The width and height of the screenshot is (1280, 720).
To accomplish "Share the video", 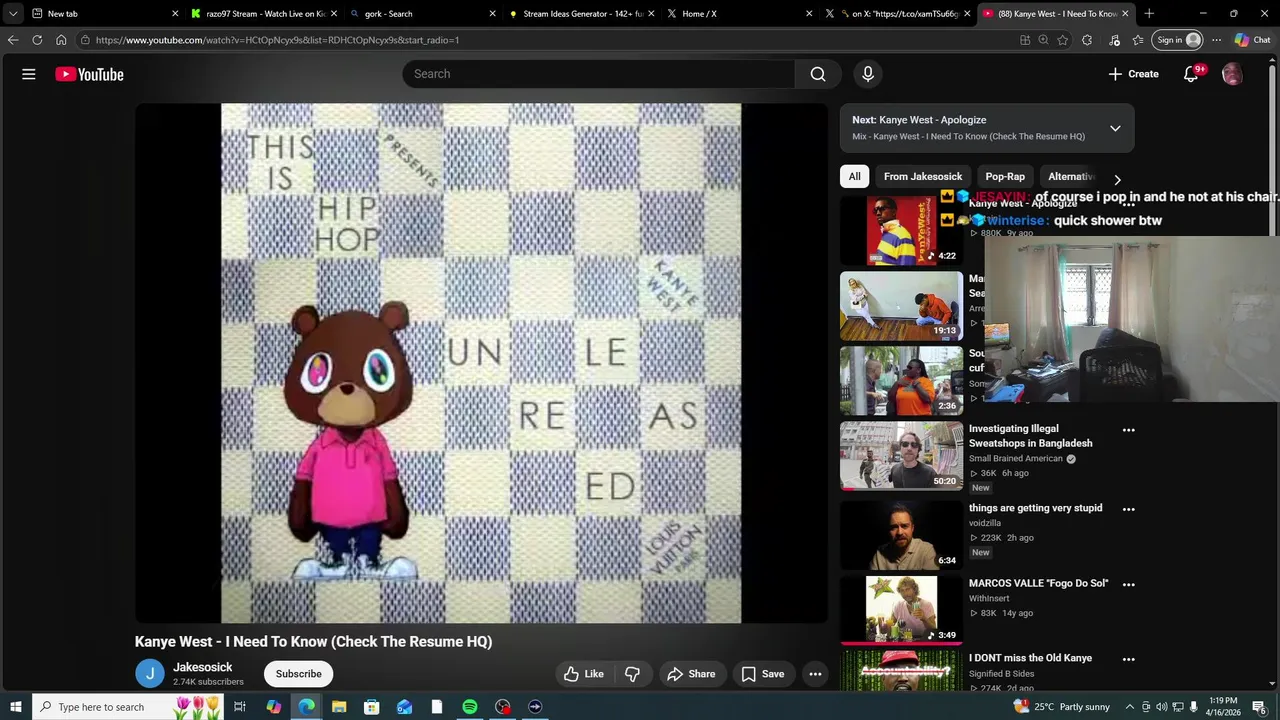I will (691, 674).
